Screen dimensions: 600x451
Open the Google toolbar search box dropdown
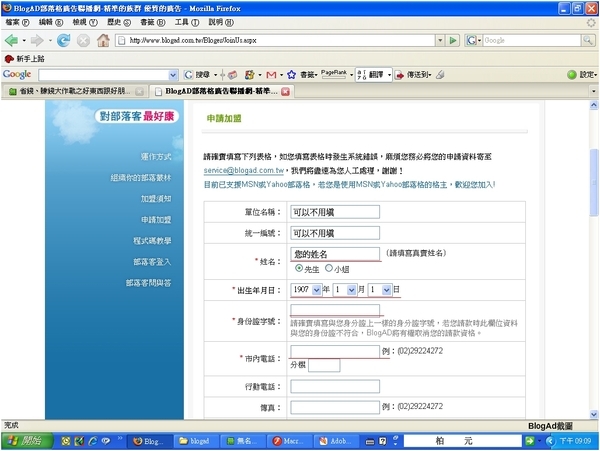pyautogui.click(x=173, y=75)
